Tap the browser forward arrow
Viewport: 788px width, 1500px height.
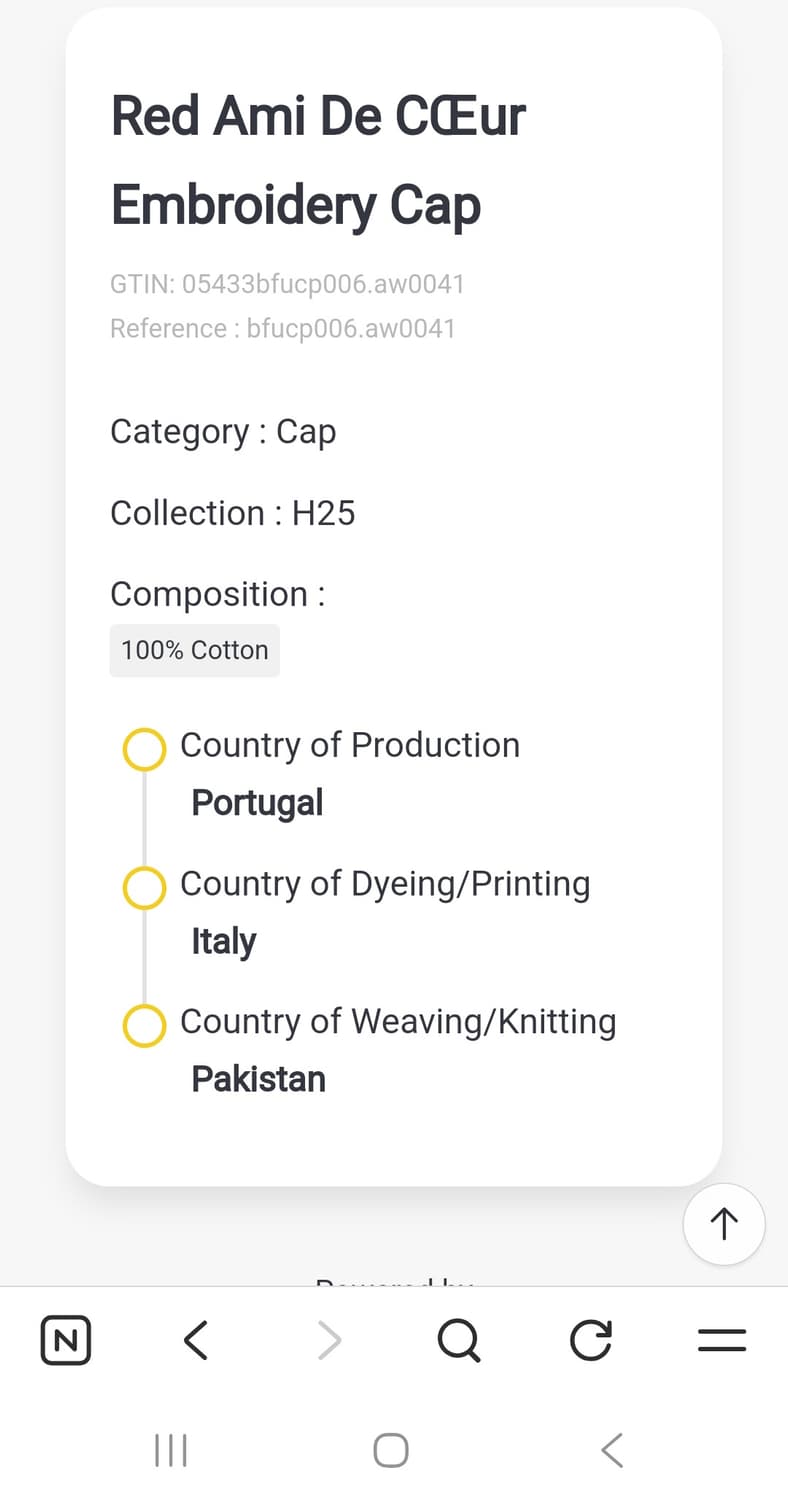[x=329, y=1340]
